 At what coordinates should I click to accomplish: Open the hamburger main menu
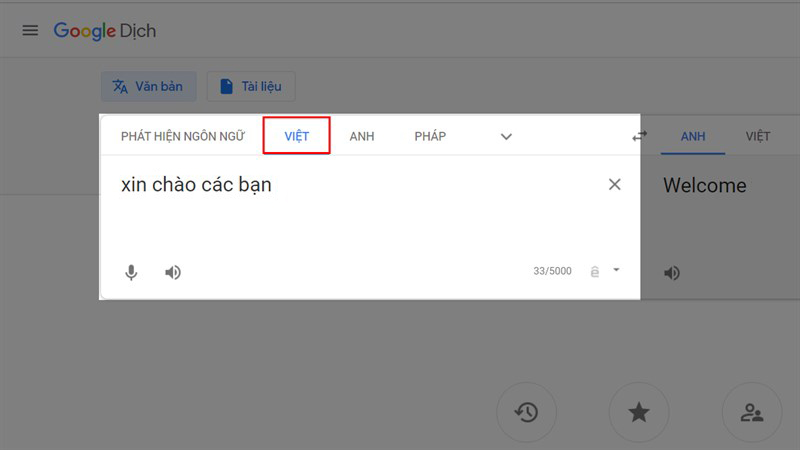(30, 31)
